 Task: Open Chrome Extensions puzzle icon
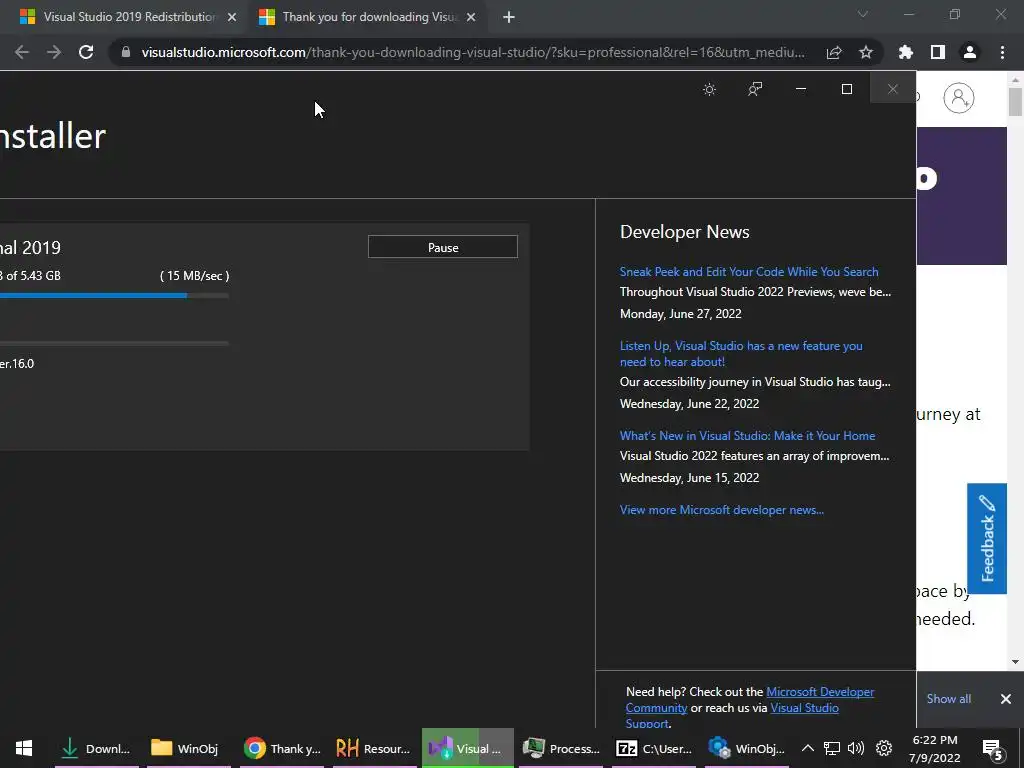(906, 52)
